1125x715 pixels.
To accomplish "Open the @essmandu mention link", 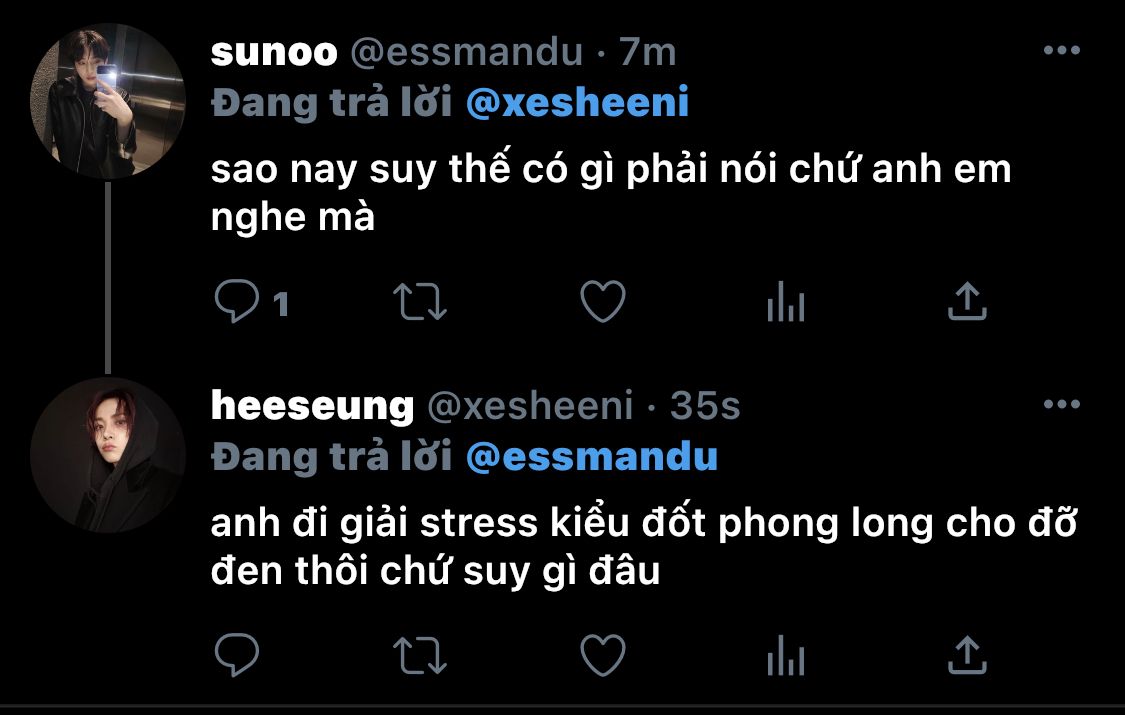I will (592, 456).
